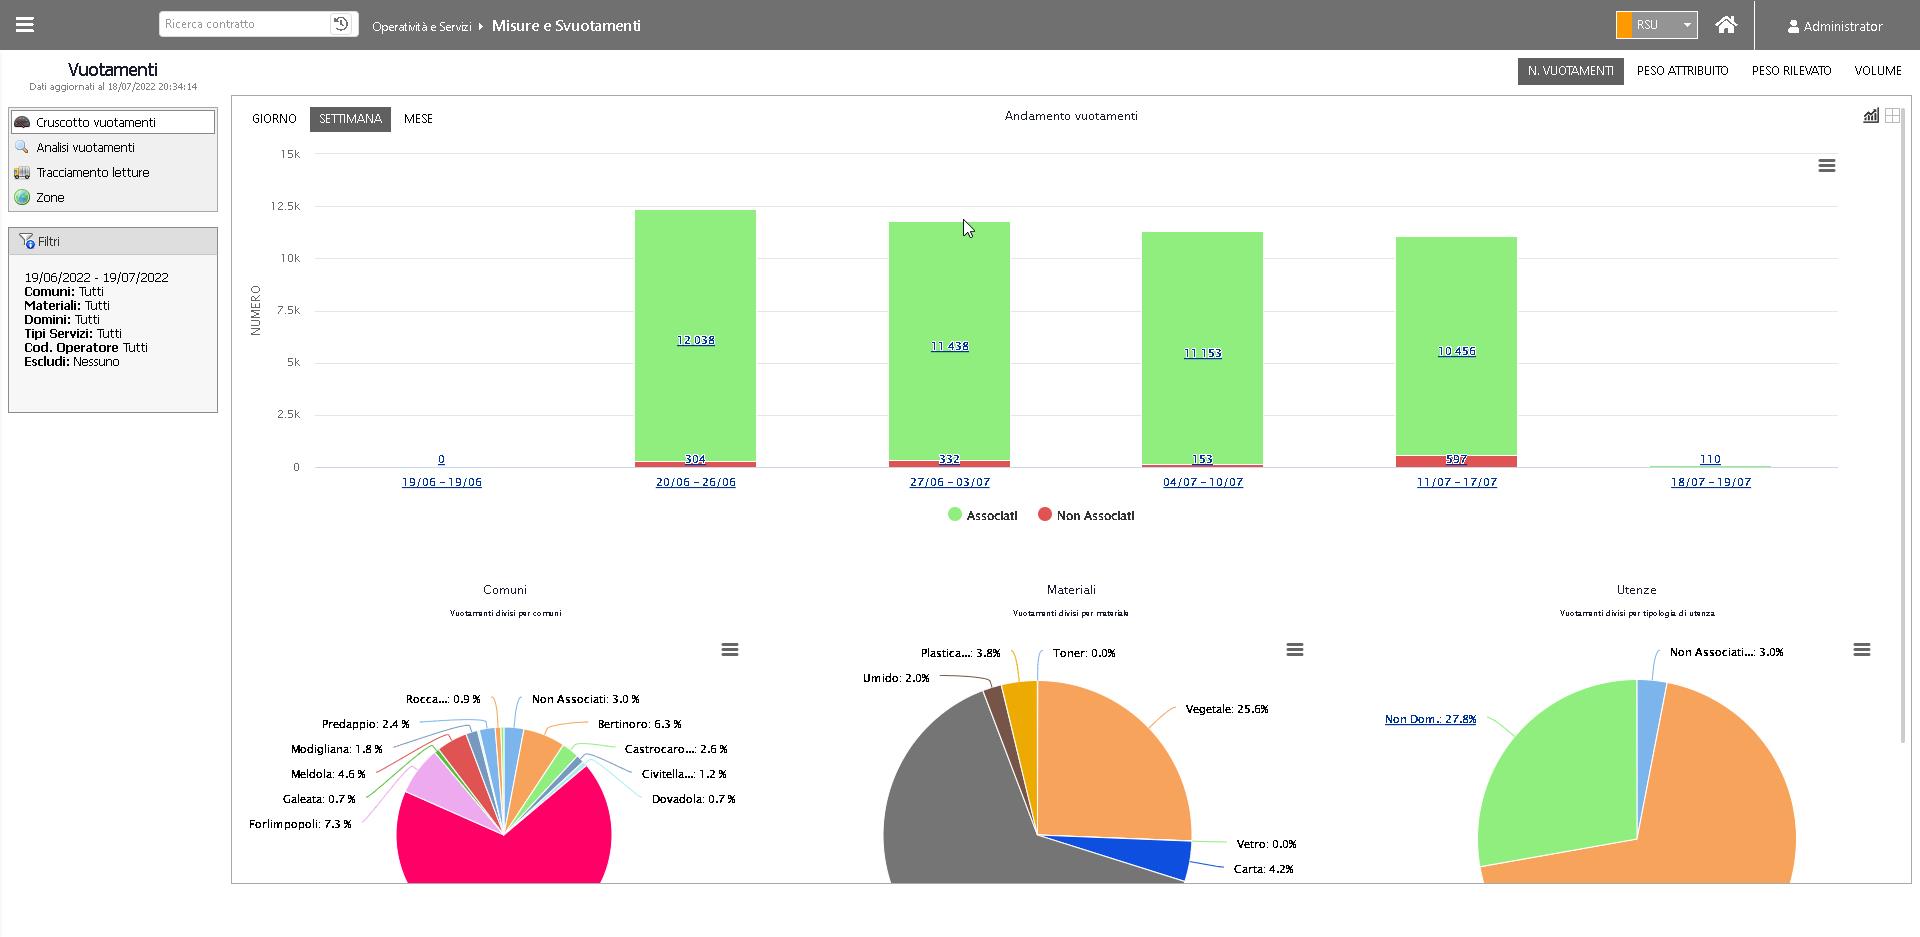Click the 110 value label
The height and width of the screenshot is (937, 1920).
click(1710, 459)
